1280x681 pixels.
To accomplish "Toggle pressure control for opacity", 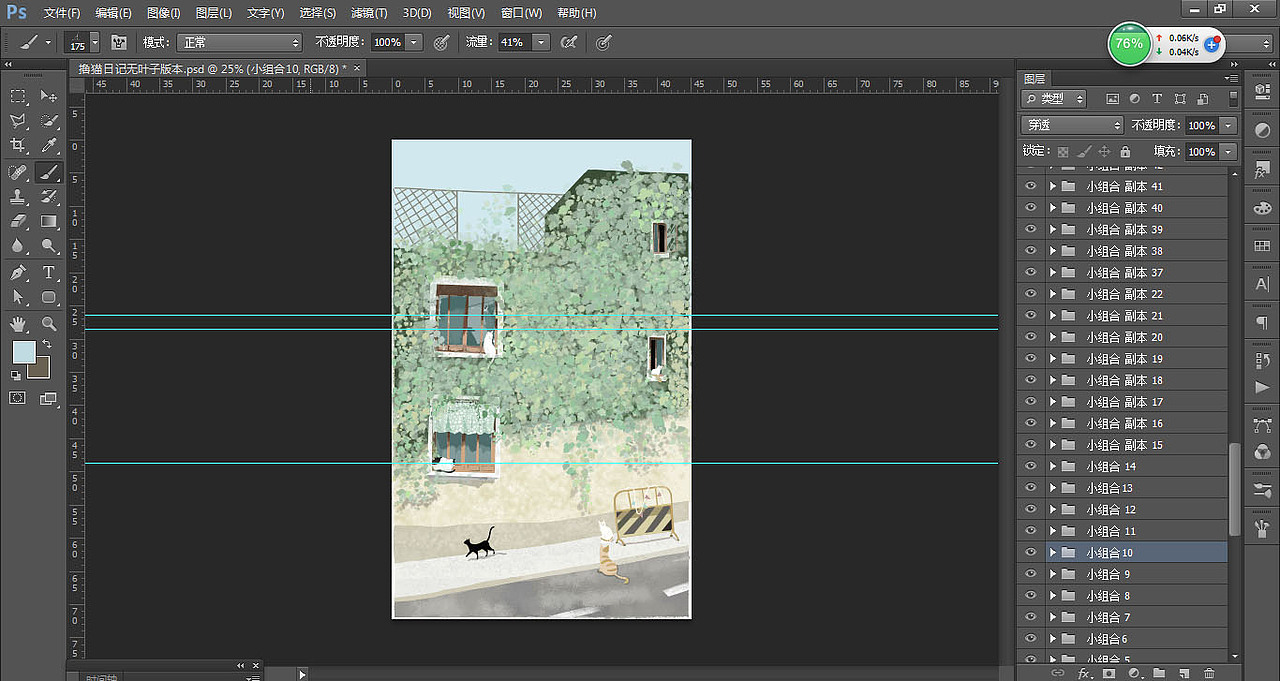I will (x=441, y=42).
